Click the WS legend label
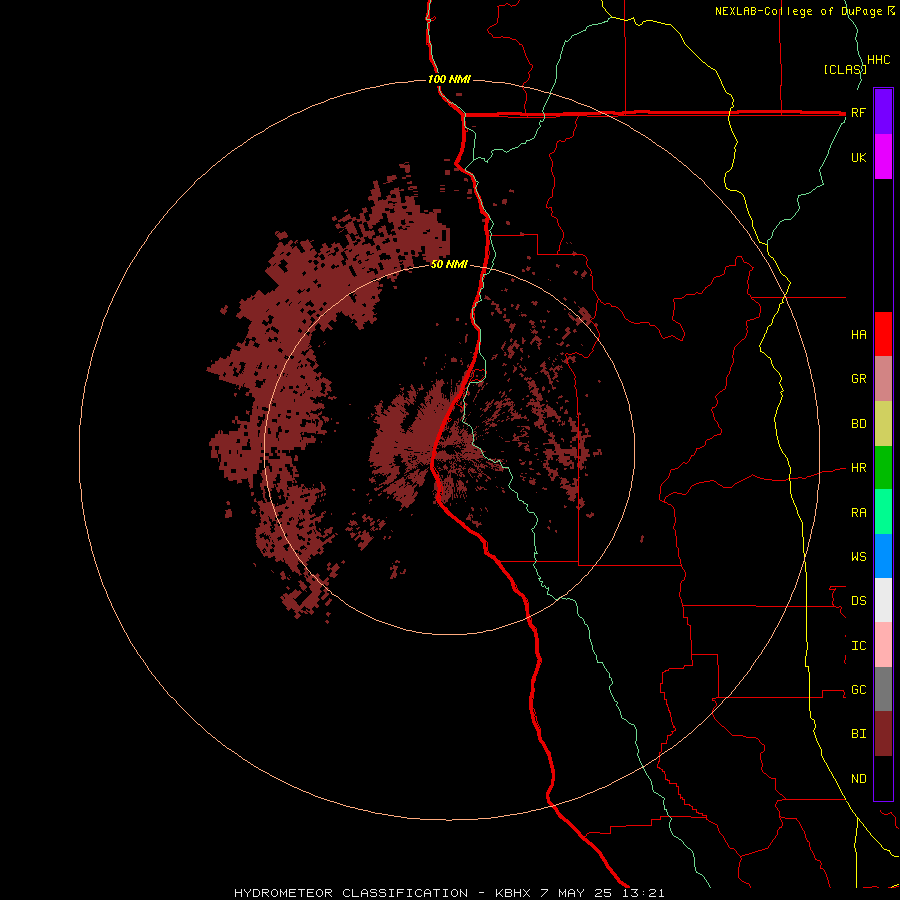900x900 pixels. [x=858, y=556]
